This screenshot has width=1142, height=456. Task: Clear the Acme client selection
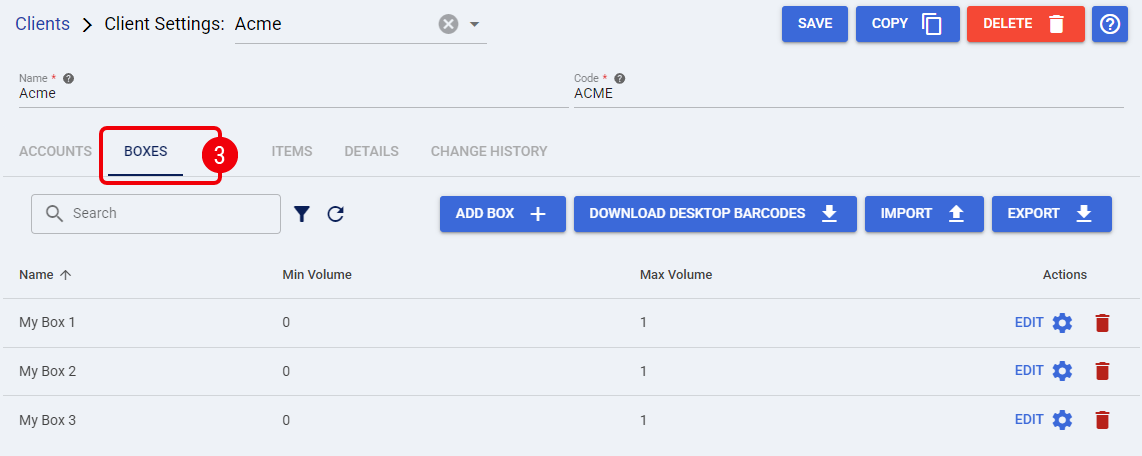pos(448,24)
